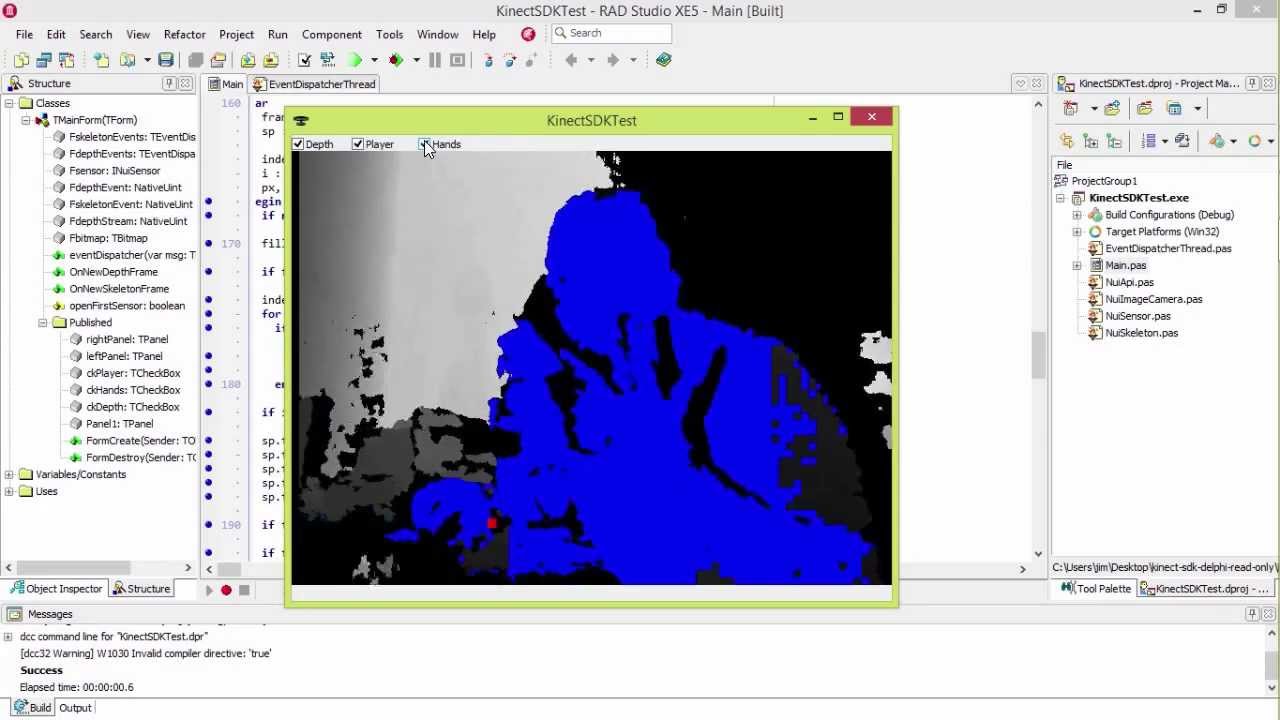Click the help book icon in toolbar
The width and height of the screenshot is (1280, 720).
663,60
